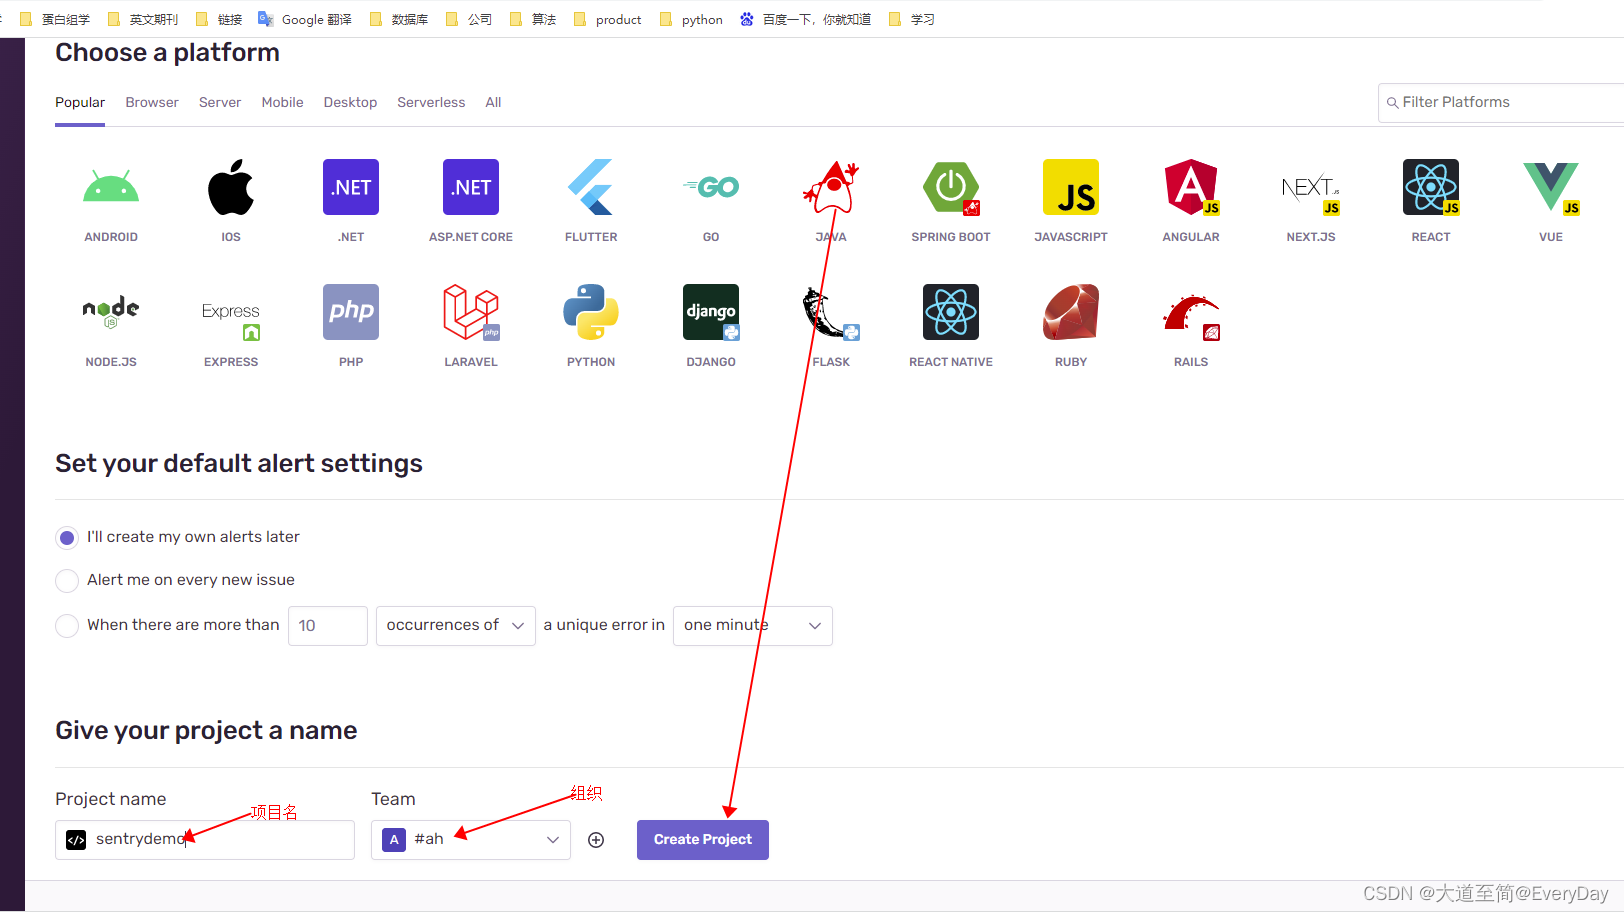Open the python bookmark folder
The image size is (1624, 913).
pyautogui.click(x=692, y=19)
